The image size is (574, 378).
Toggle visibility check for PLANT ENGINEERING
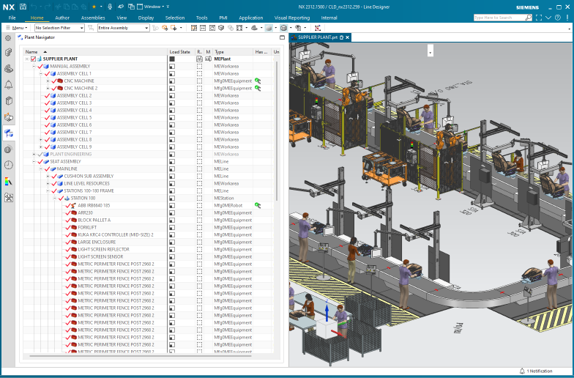[40, 154]
